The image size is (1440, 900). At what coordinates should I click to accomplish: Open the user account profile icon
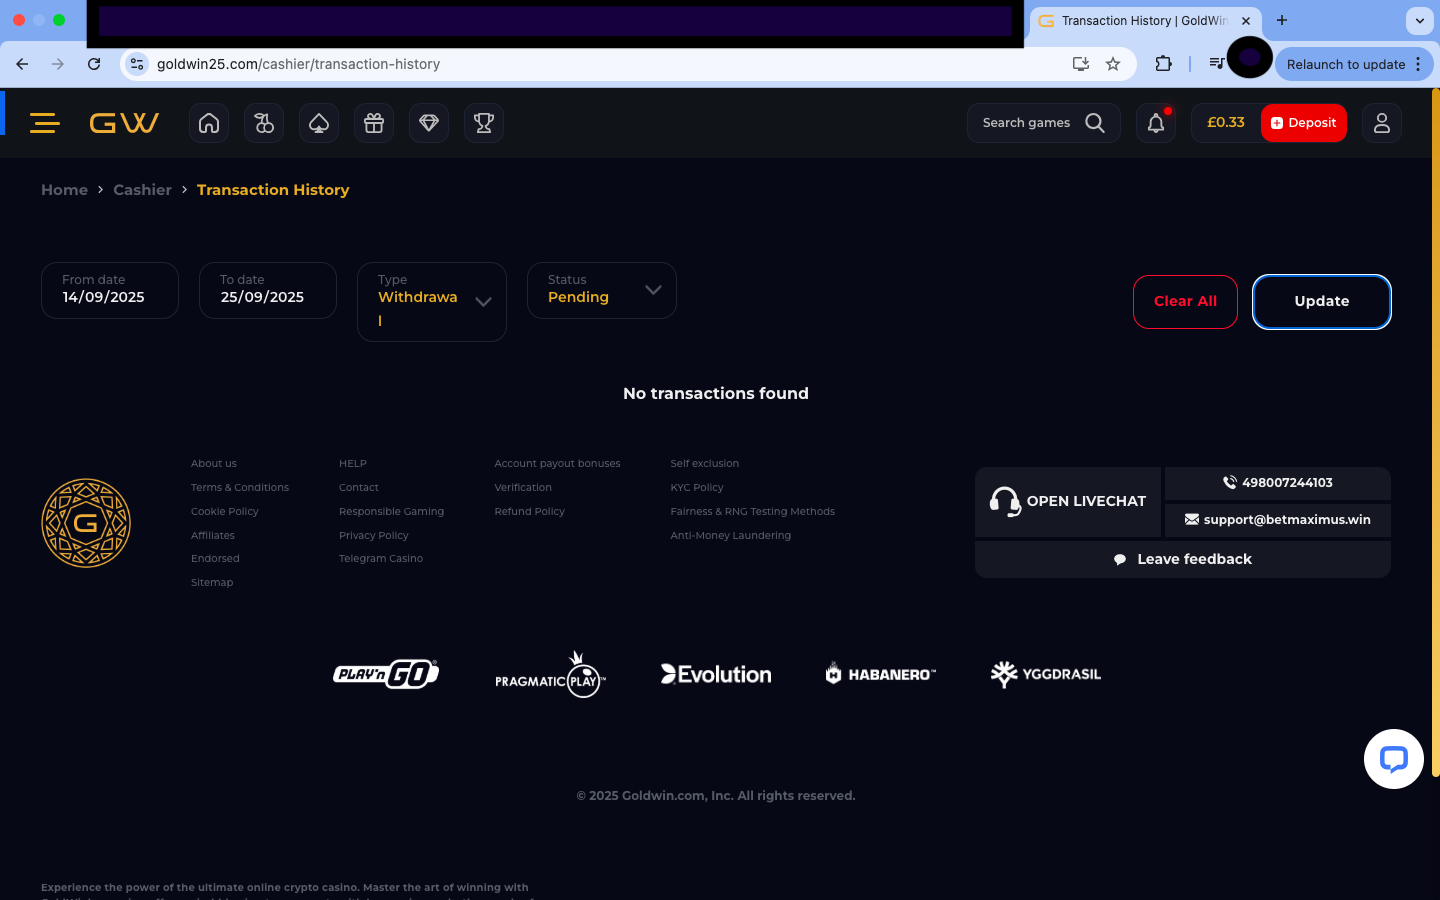click(1382, 123)
